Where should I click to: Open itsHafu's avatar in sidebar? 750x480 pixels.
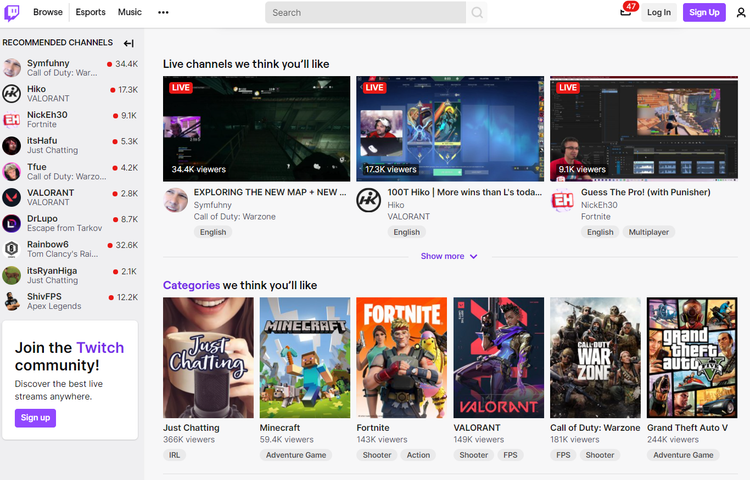pos(12,145)
